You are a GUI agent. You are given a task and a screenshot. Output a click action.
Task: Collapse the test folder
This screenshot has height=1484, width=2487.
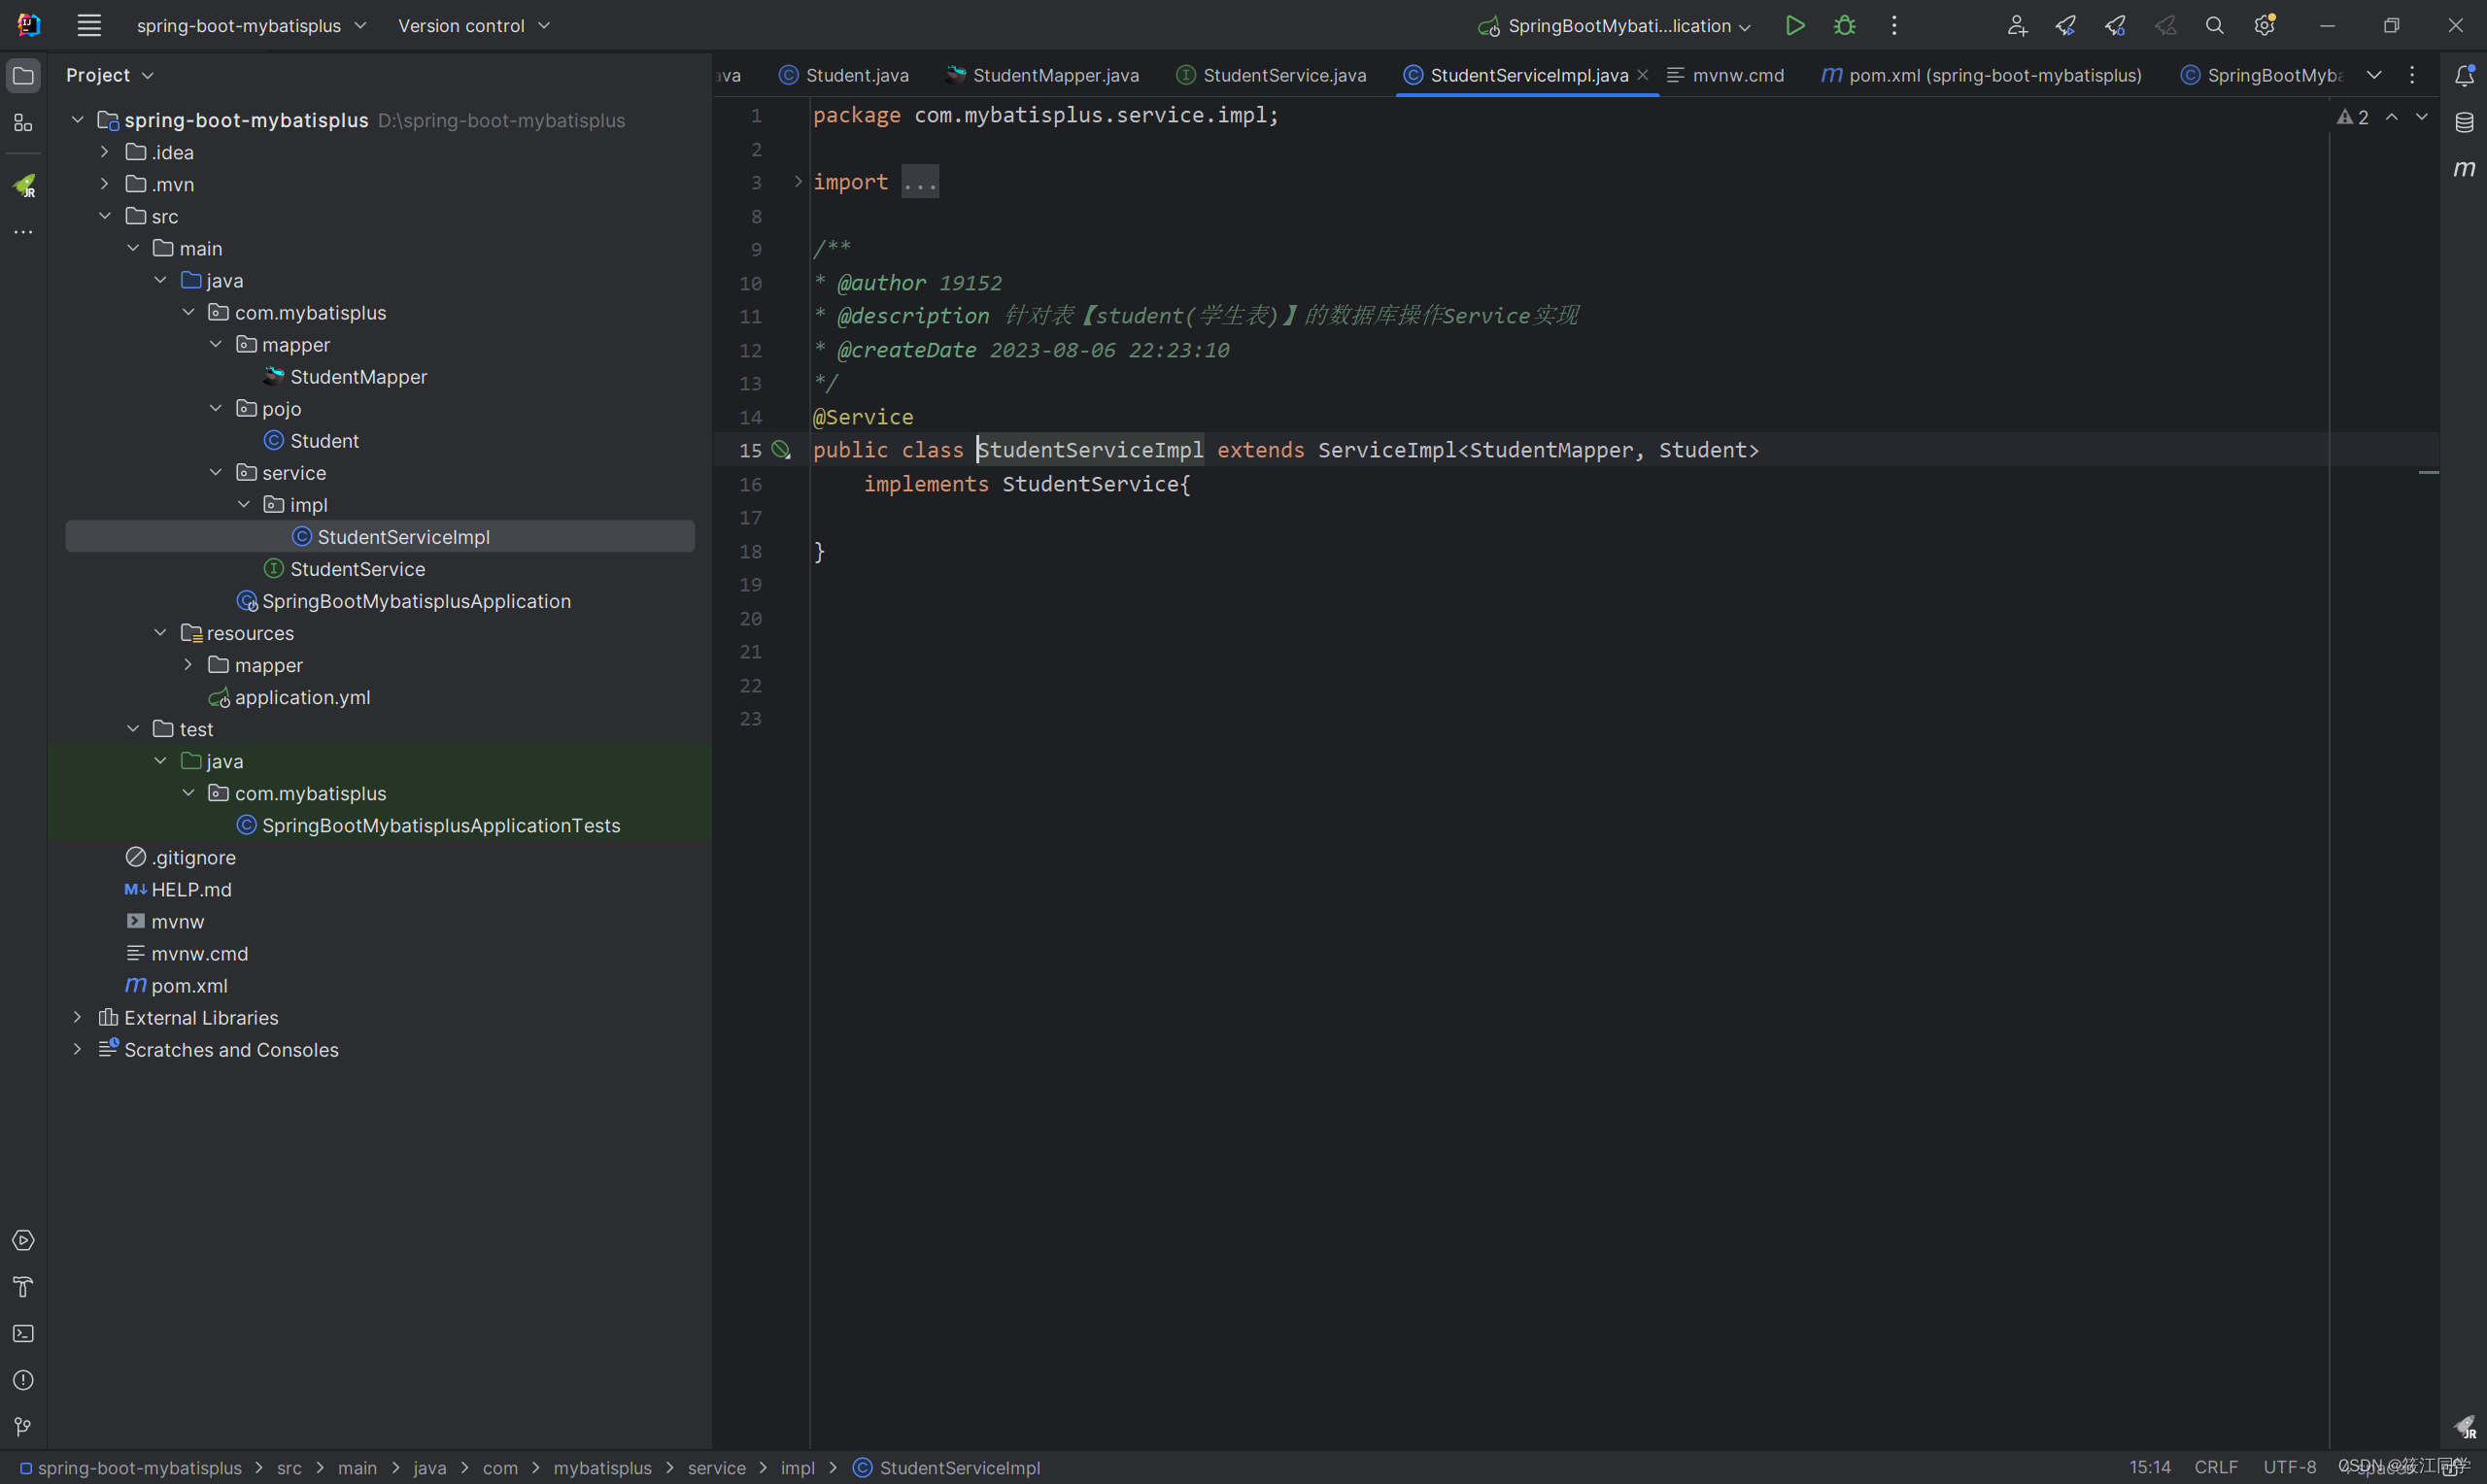[x=133, y=729]
